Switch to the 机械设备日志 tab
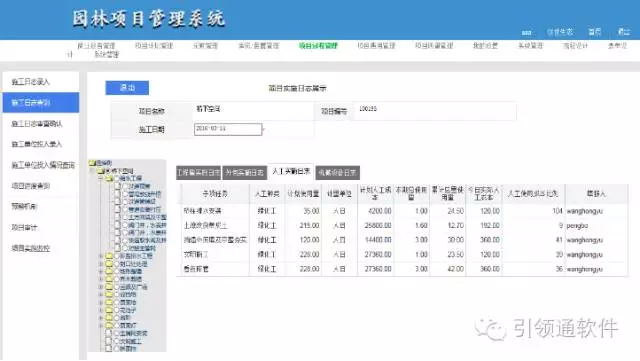Viewport: 640px width, 361px height. click(x=338, y=173)
